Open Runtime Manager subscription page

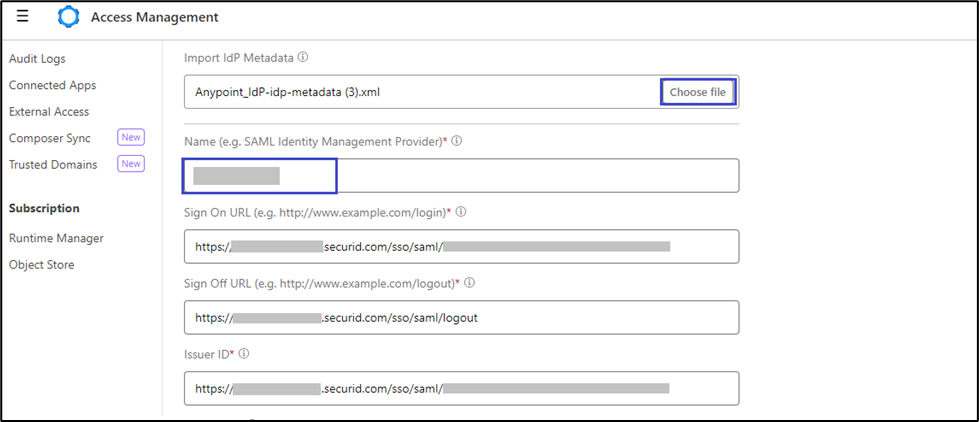pos(56,238)
